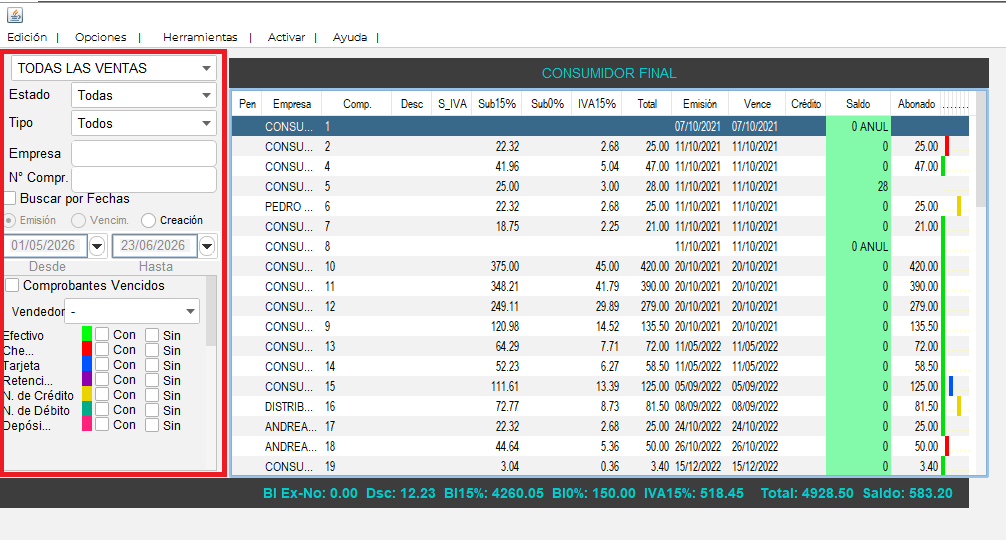Open the Herramientas menu
Image resolution: width=1006 pixels, height=540 pixels.
[x=200, y=37]
